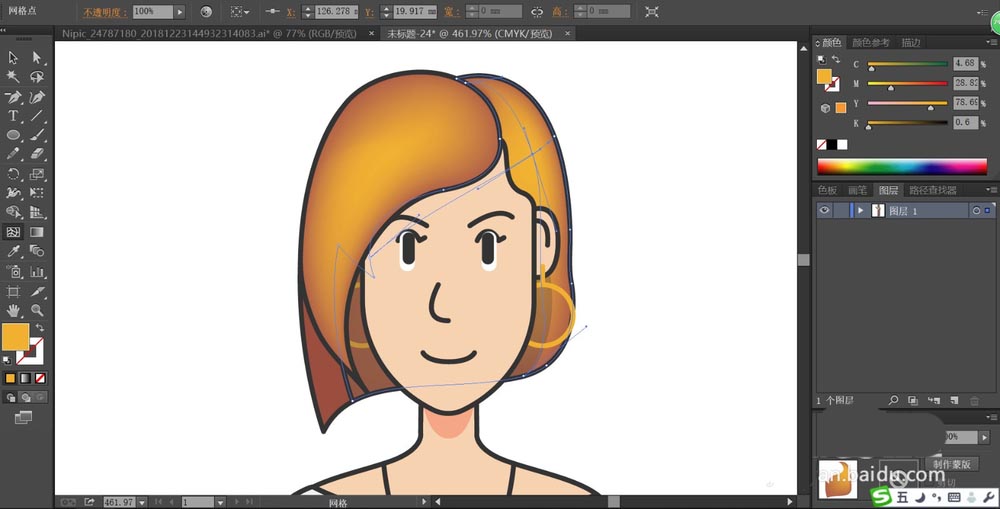This screenshot has height=509, width=1000.
Task: Toggle the width-height constrain link icon
Action: pyautogui.click(x=537, y=12)
